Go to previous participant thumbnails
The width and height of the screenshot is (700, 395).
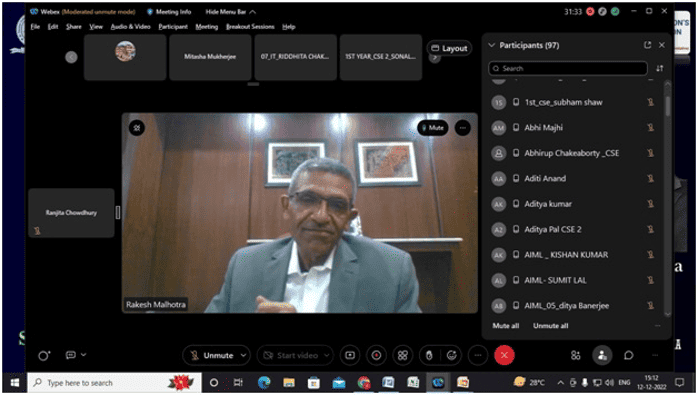tap(71, 57)
